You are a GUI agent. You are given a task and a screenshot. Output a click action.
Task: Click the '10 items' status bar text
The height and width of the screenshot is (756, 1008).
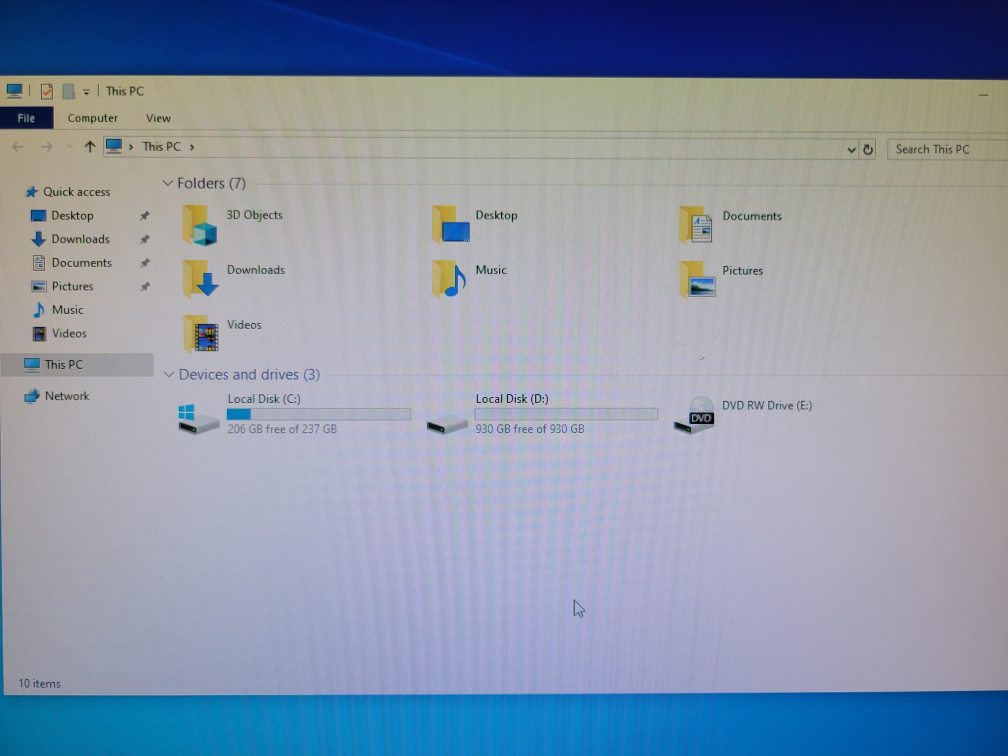pos(39,683)
